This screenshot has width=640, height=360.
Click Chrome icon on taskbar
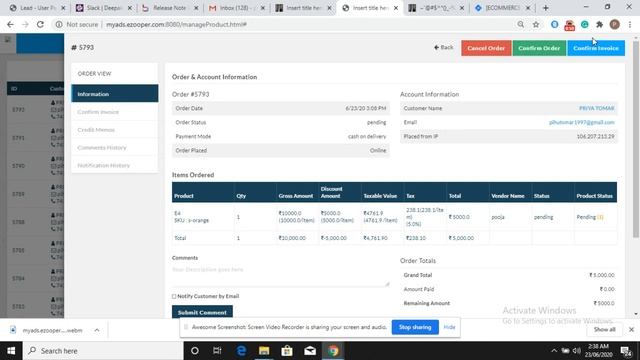333,351
